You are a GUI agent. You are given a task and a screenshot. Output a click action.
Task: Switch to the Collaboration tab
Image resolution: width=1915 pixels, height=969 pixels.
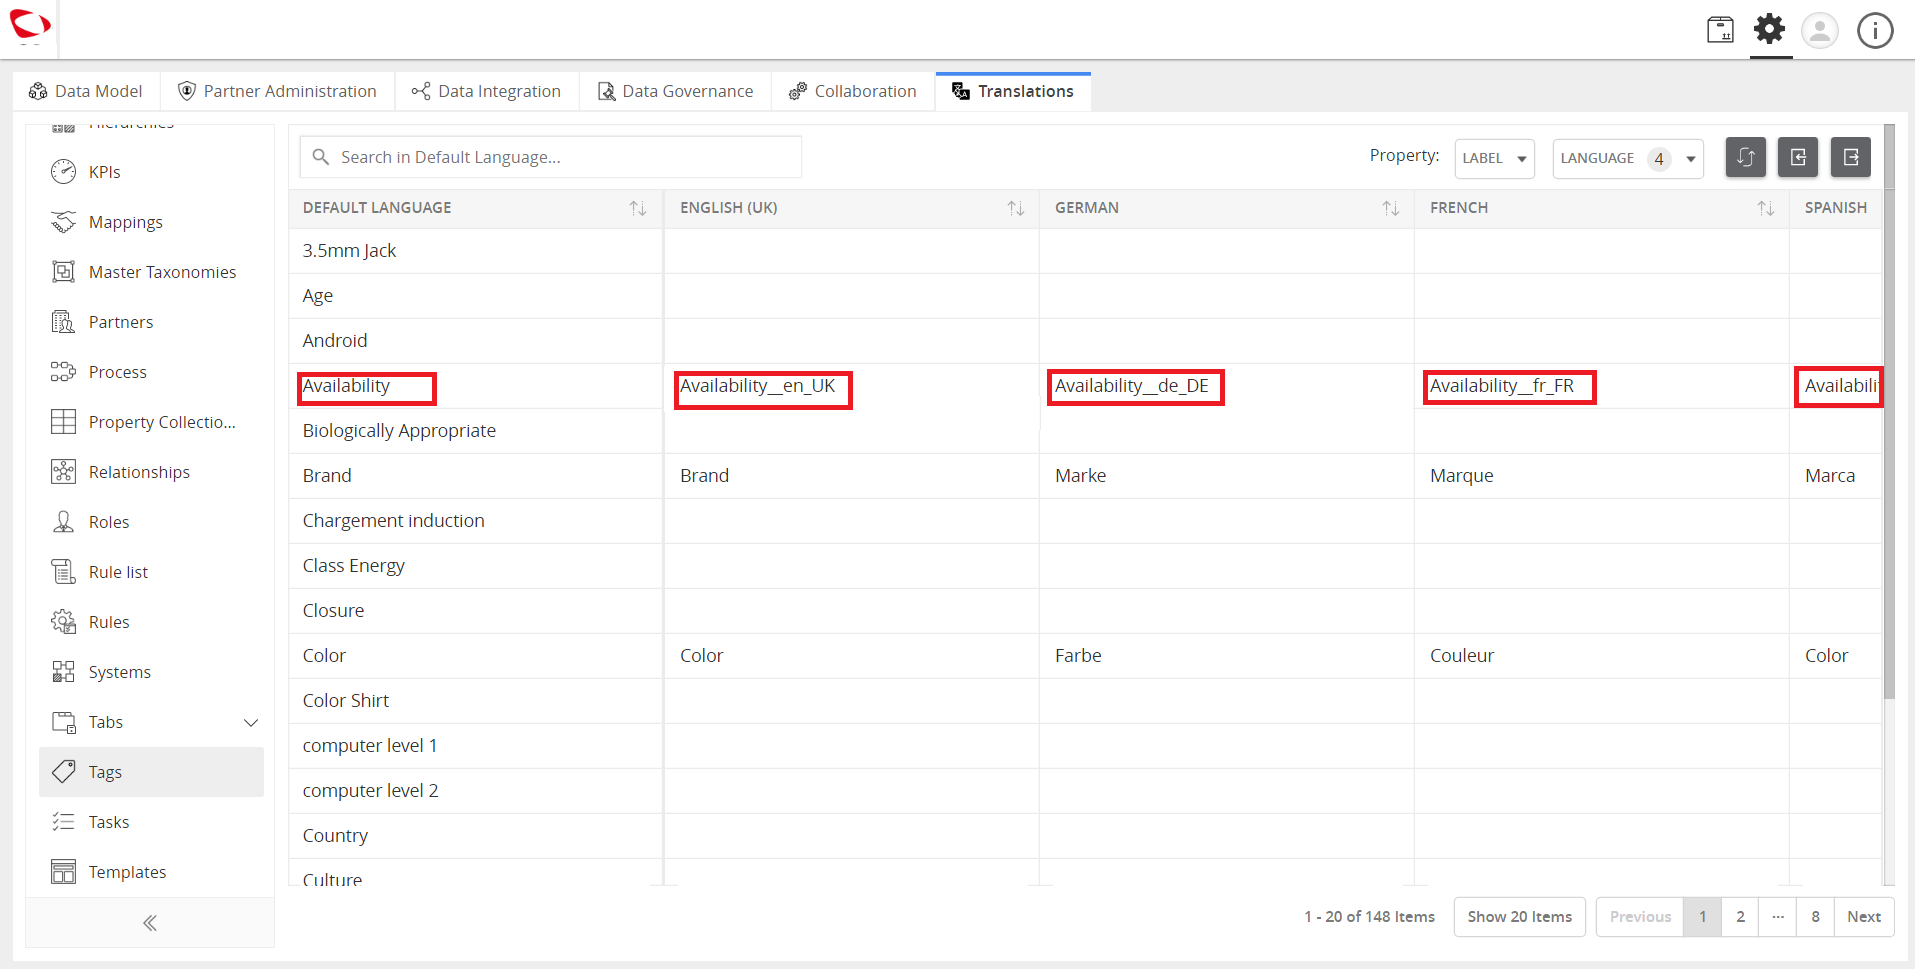tap(852, 91)
